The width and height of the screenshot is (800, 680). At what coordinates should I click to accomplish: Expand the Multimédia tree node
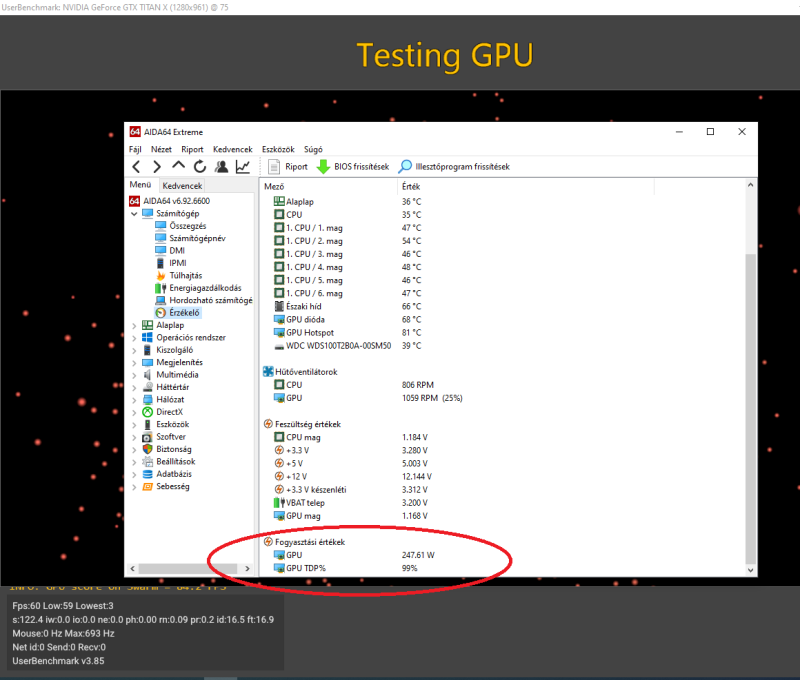[134, 375]
